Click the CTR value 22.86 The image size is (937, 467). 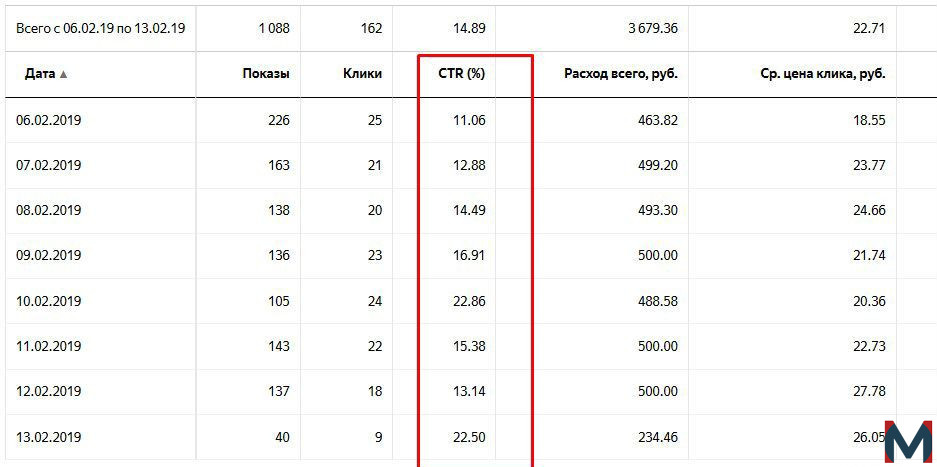click(x=468, y=301)
